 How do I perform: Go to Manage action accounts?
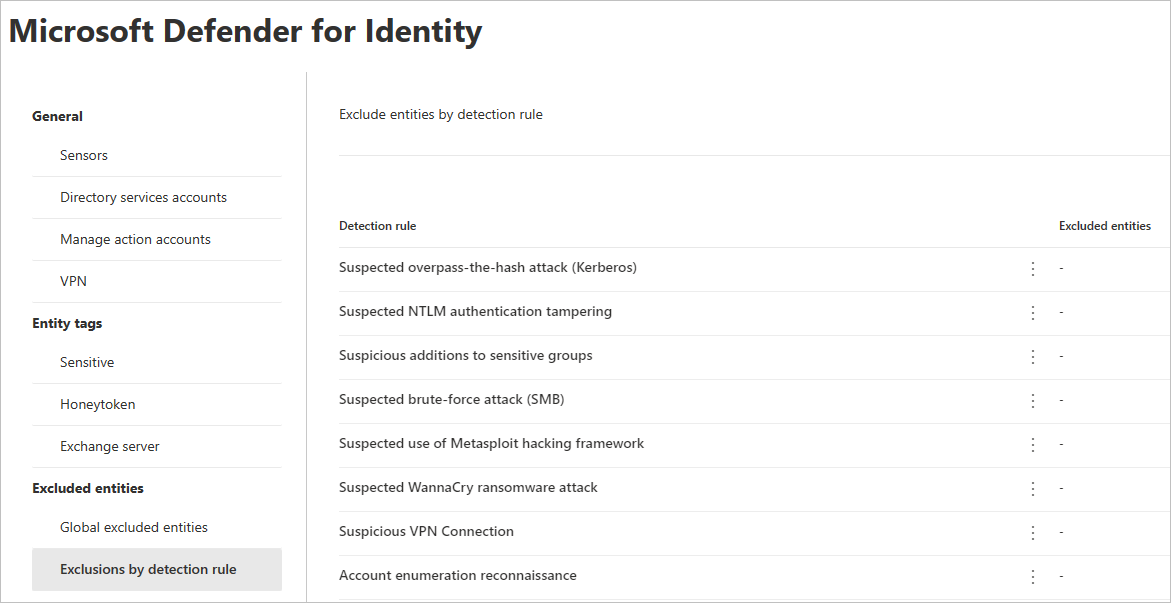point(135,239)
